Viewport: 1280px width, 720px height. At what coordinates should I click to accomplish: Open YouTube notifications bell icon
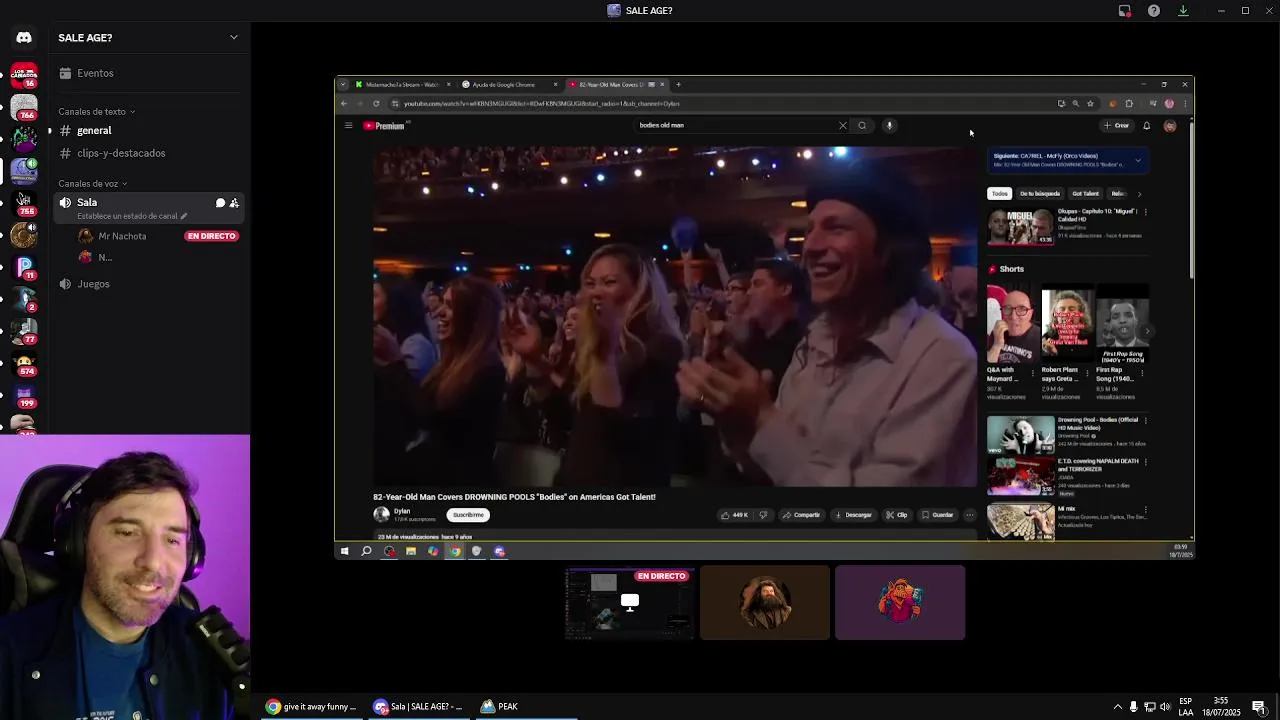click(1147, 126)
